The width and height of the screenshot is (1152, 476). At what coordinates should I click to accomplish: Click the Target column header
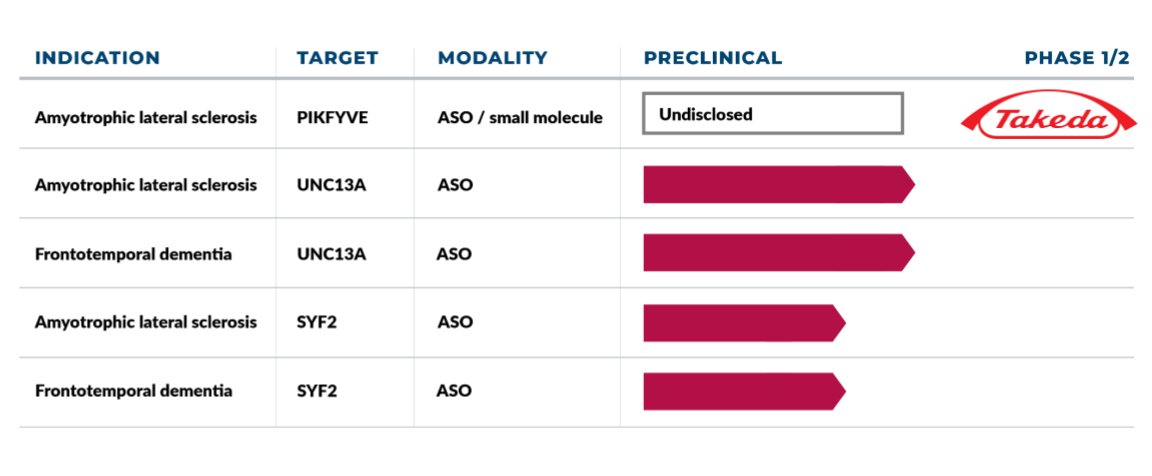(x=337, y=58)
